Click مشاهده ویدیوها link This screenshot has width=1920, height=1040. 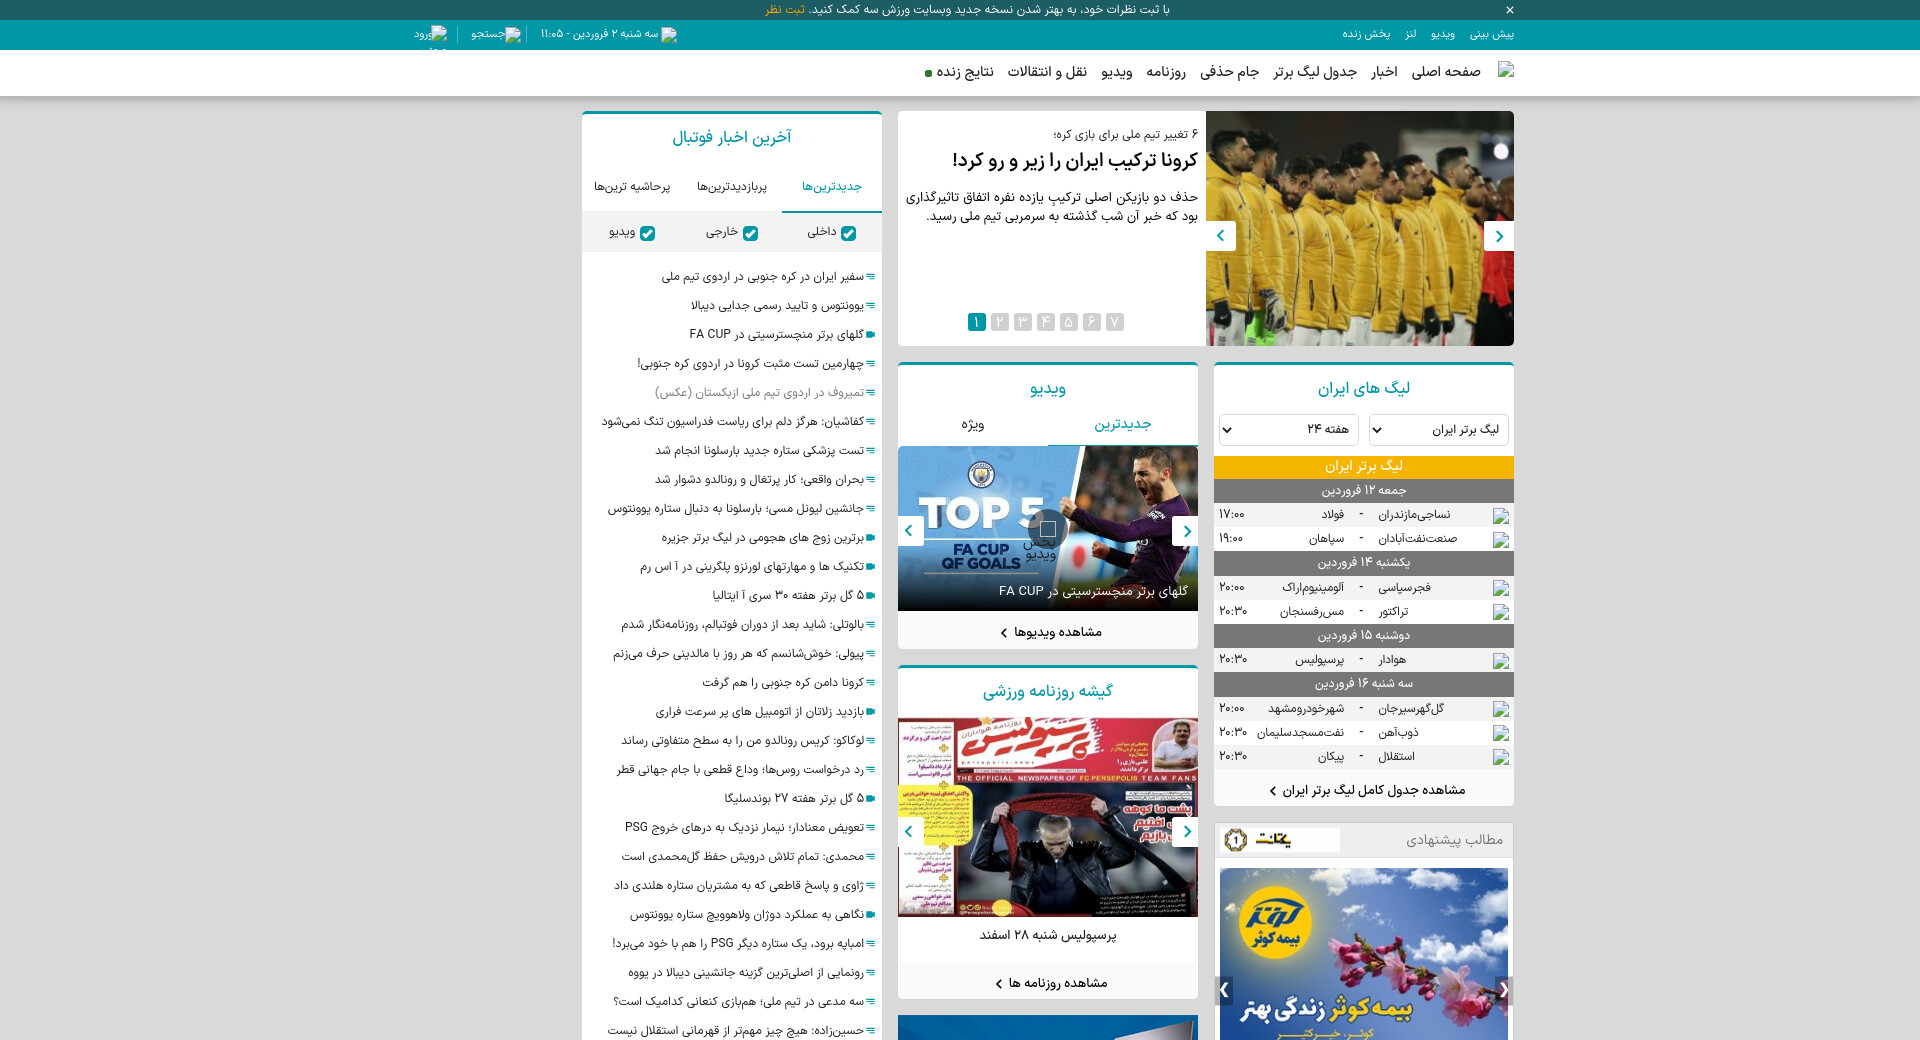(1050, 632)
